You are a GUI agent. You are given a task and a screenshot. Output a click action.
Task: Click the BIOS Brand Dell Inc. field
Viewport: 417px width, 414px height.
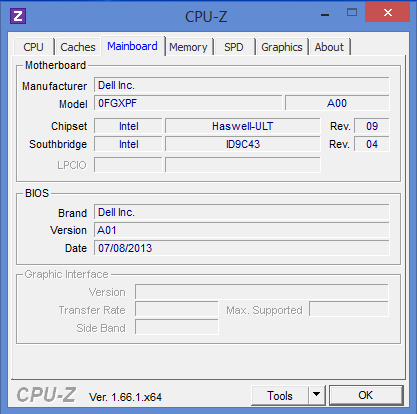point(242,212)
